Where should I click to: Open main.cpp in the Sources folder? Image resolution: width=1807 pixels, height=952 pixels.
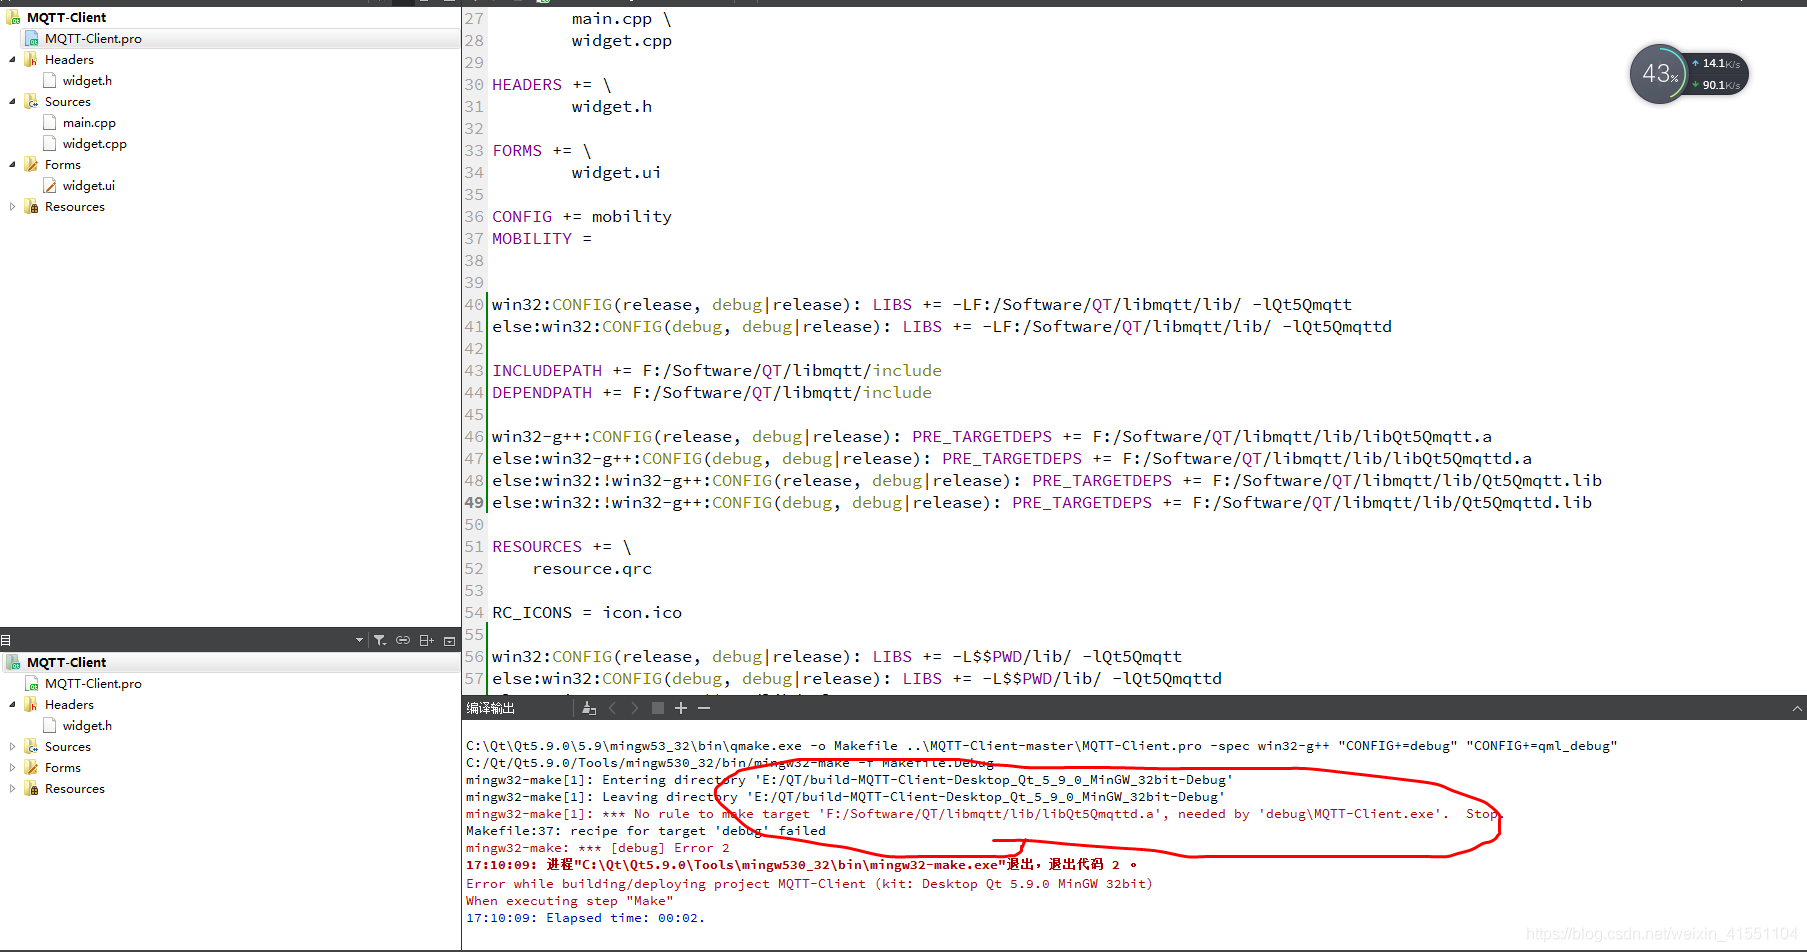(x=89, y=123)
